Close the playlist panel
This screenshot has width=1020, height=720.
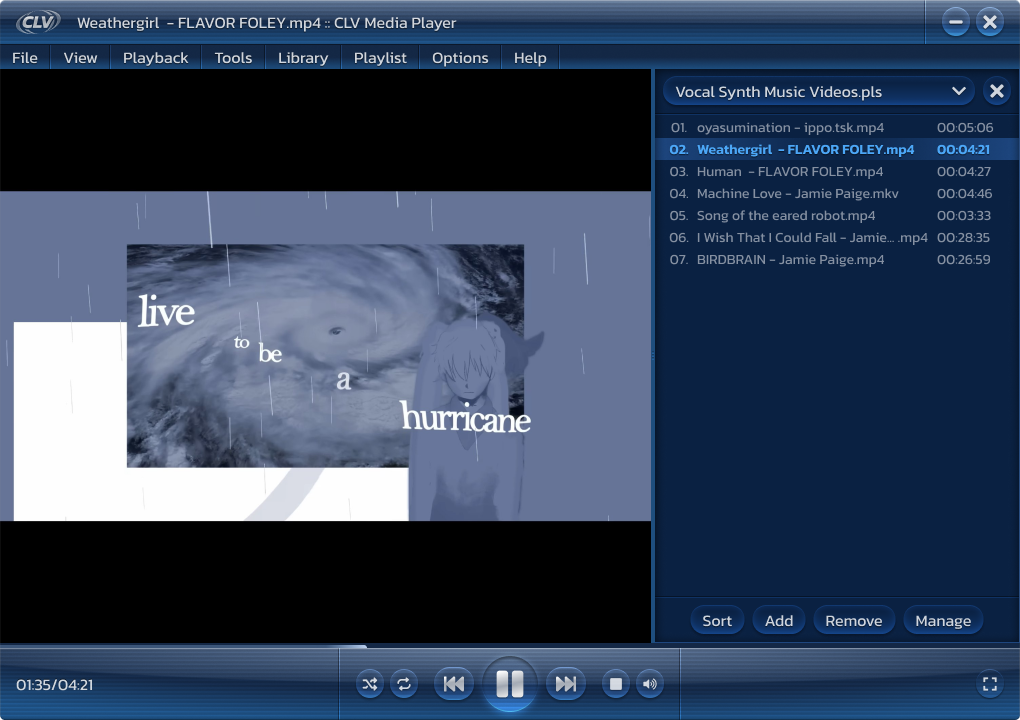point(996,91)
